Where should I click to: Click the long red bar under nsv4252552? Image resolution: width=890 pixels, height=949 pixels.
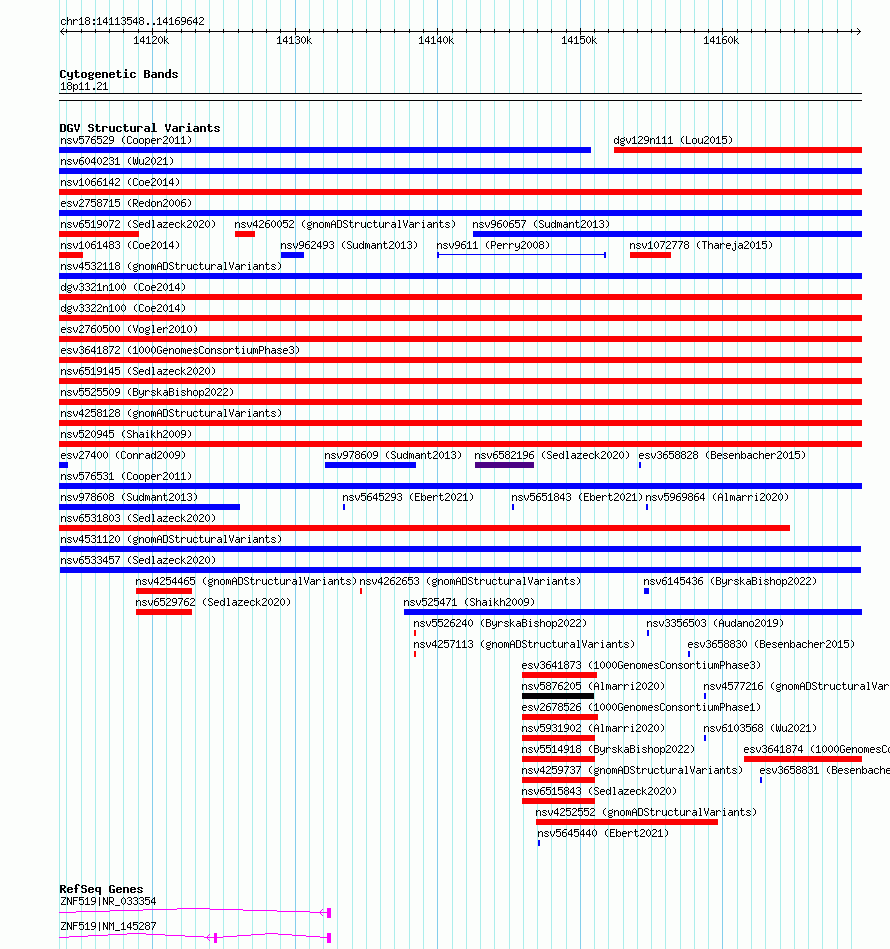(627, 822)
